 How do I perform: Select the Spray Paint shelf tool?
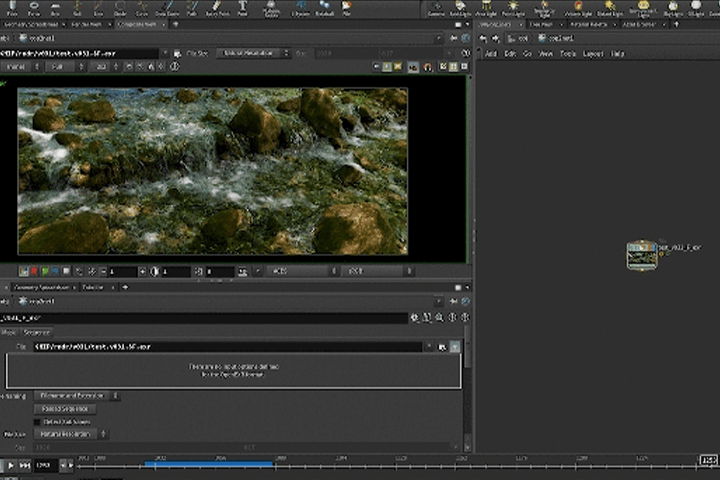[x=217, y=8]
